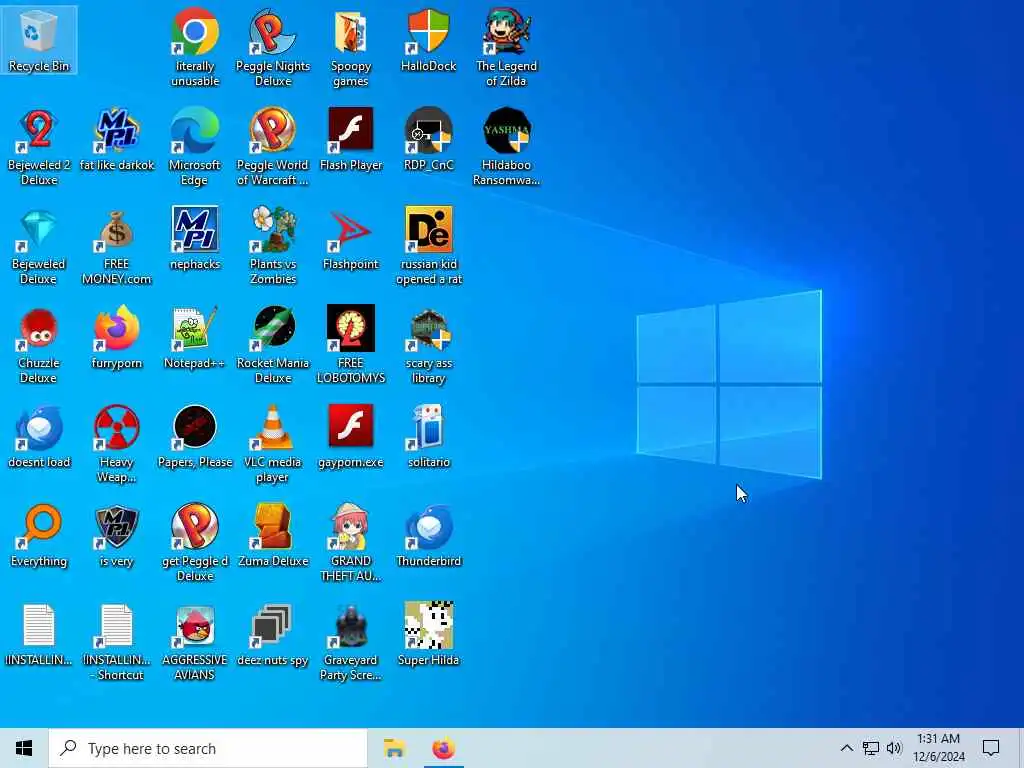1024x768 pixels.
Task: Select the 'is very' MPI shield icon
Action: point(117,536)
